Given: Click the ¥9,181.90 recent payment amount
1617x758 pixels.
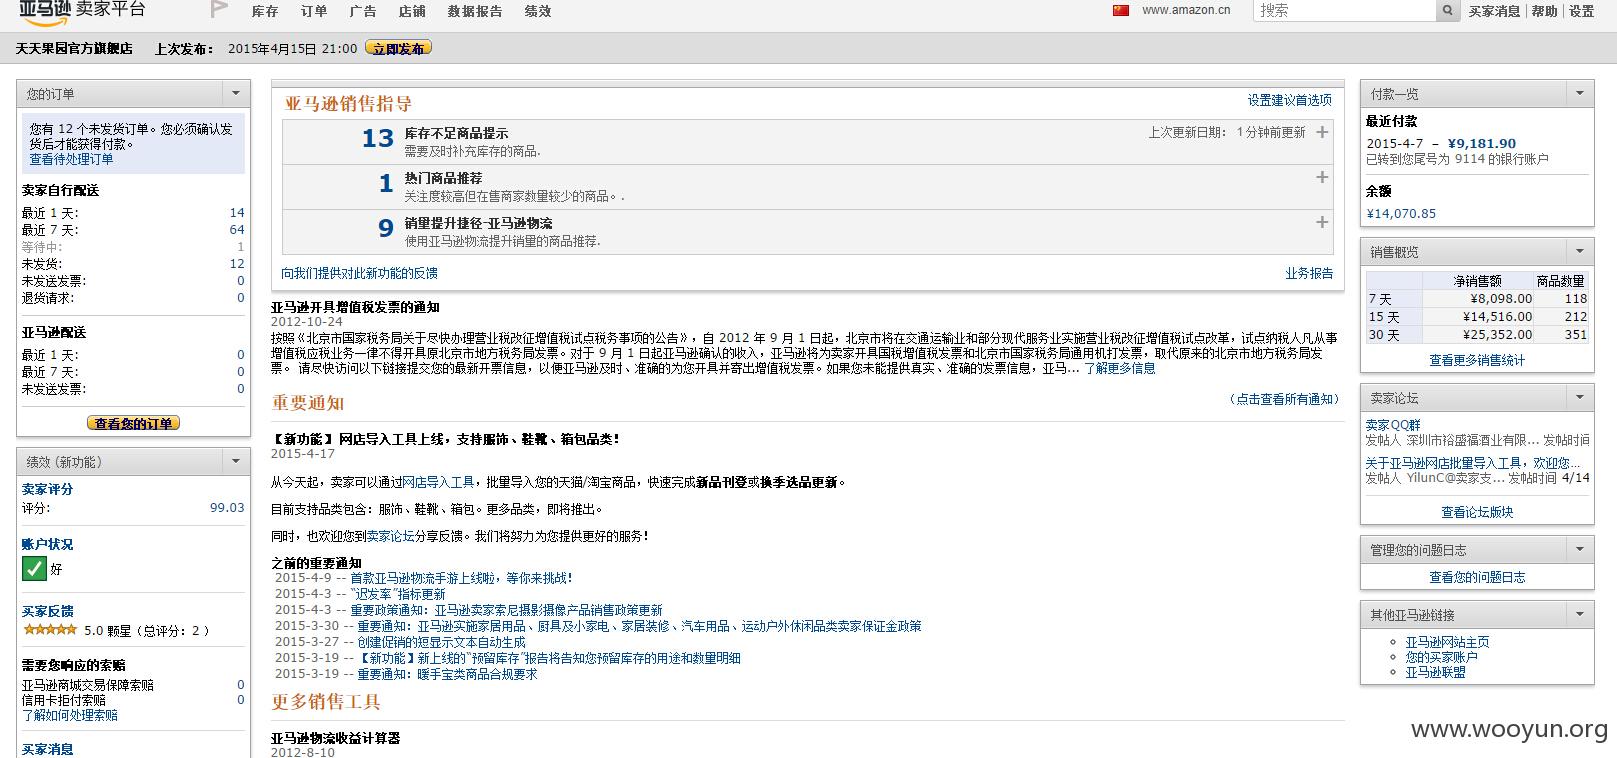Looking at the screenshot, I should pyautogui.click(x=1481, y=143).
